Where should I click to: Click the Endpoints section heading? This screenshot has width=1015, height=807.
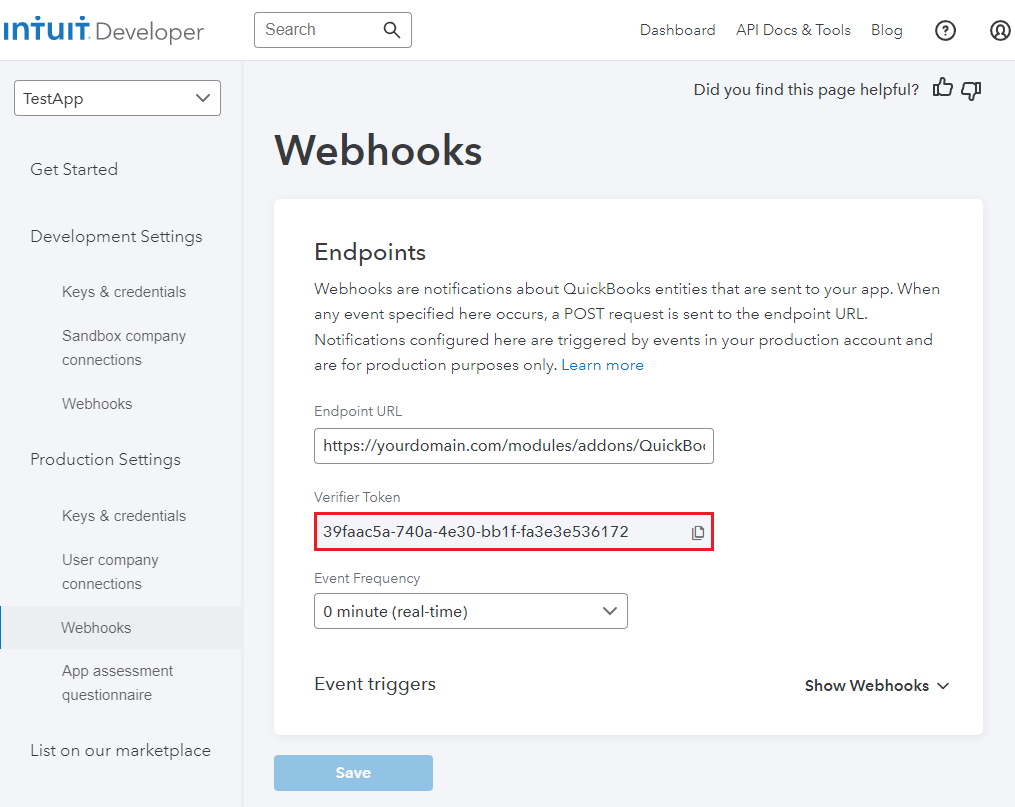(370, 252)
